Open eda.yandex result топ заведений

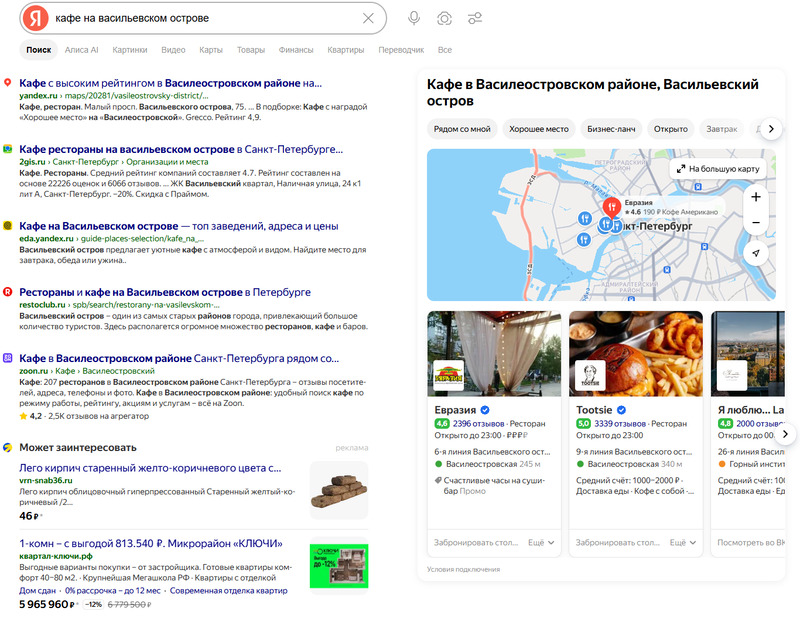click(179, 226)
